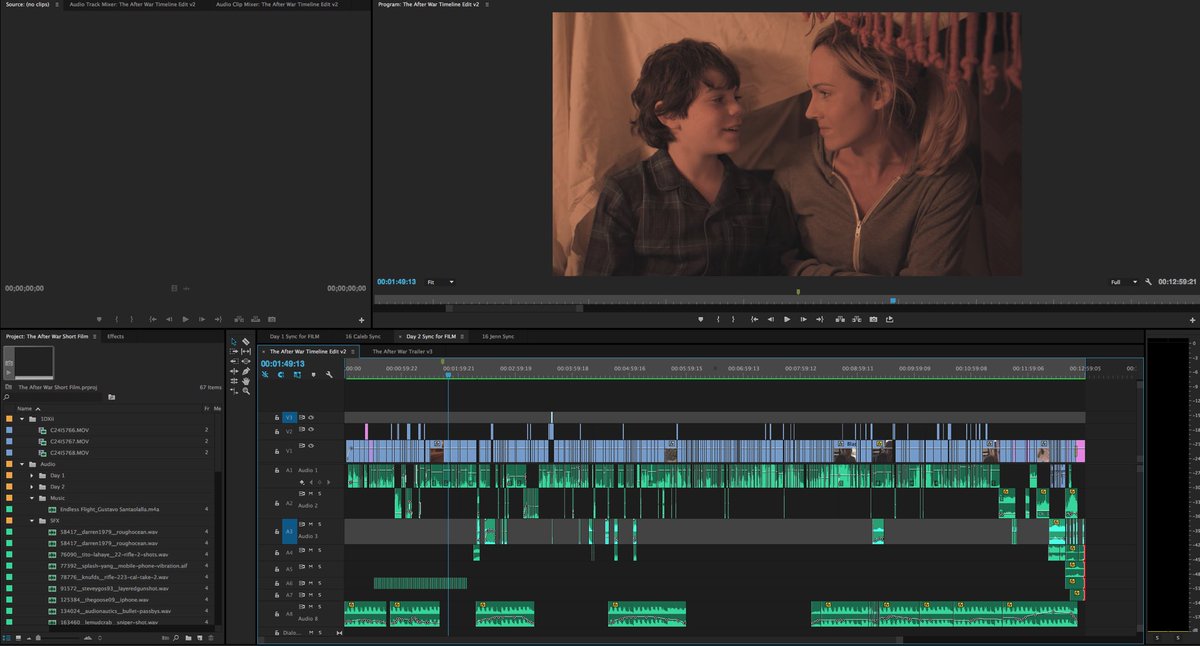
Task: Open the Audio Track Mixer tab
Action: click(133, 4)
